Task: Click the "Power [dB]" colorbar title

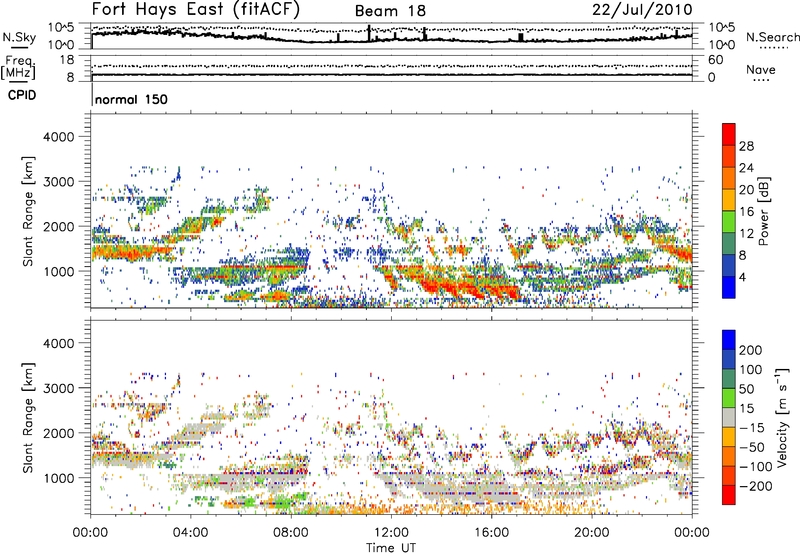Action: pos(764,211)
